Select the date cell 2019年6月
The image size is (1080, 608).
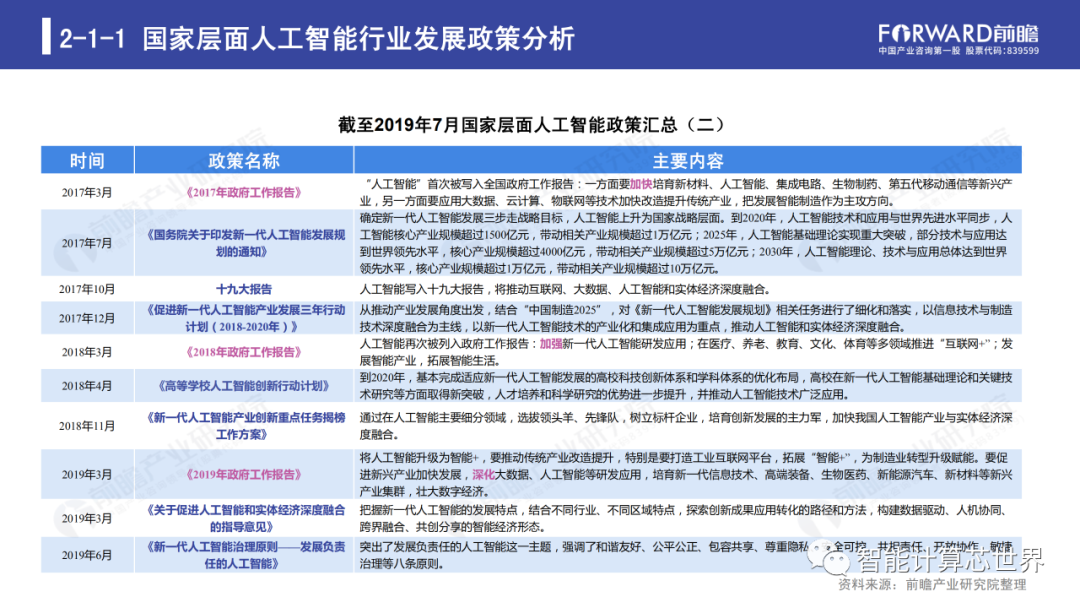[x=87, y=555]
